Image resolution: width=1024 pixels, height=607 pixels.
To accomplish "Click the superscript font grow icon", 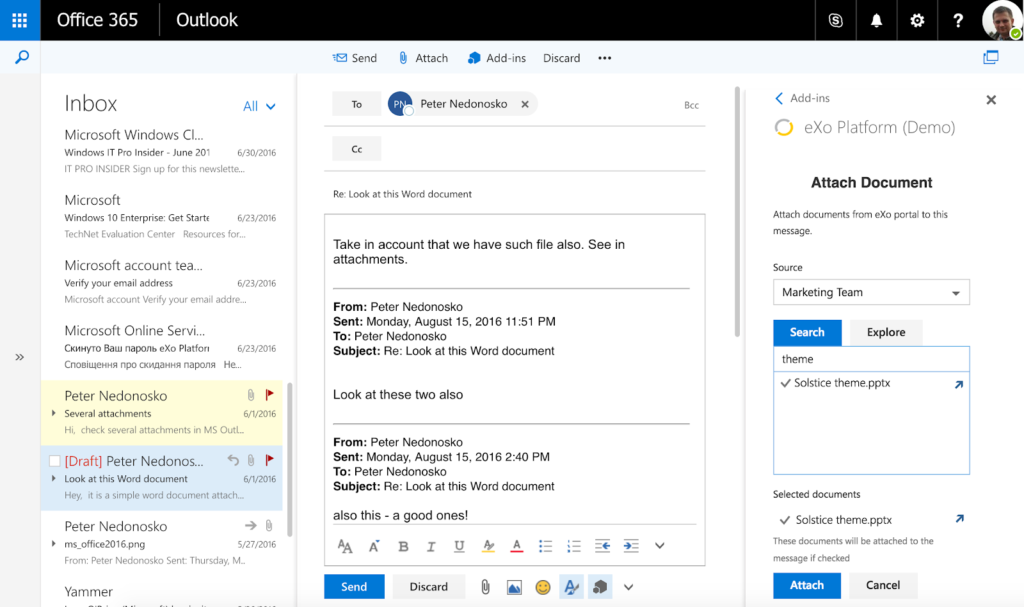I will coord(374,546).
